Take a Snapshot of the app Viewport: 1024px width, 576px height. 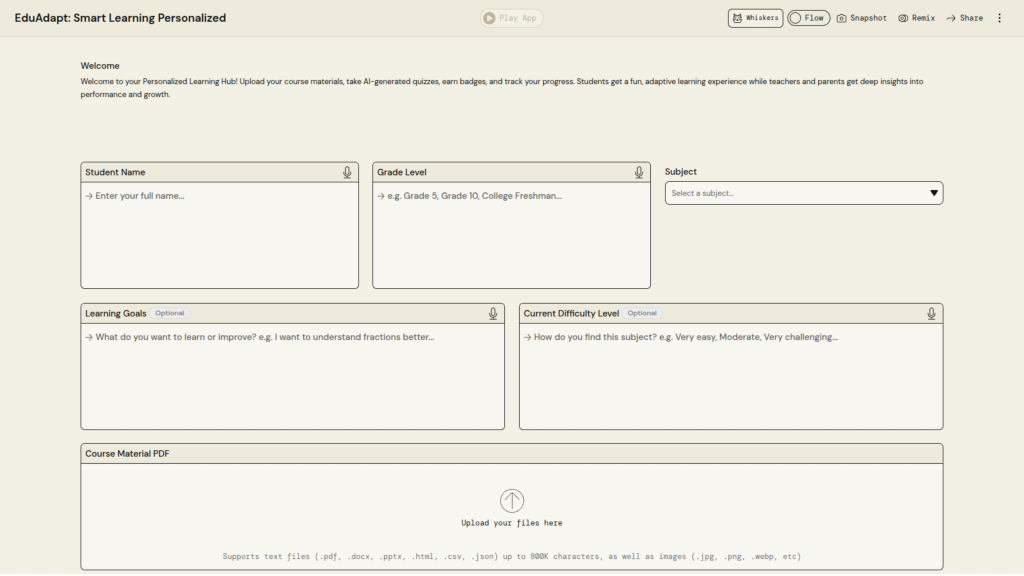click(861, 18)
